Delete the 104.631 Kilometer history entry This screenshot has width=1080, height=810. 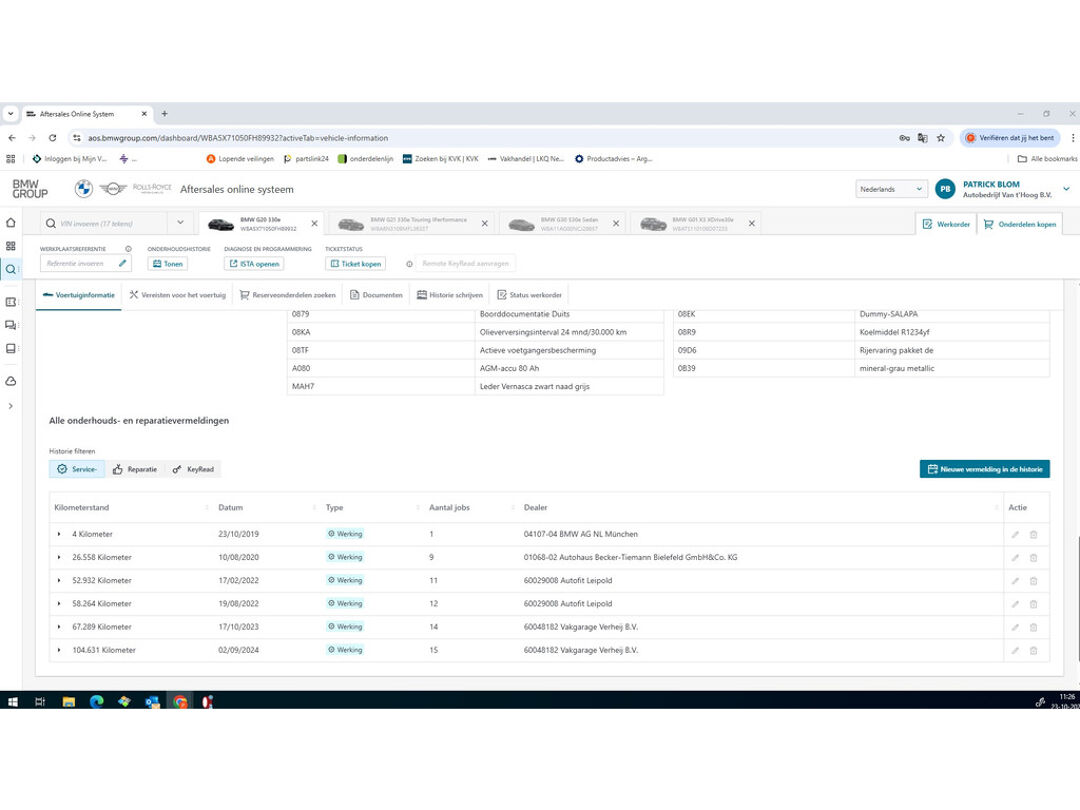click(1033, 650)
